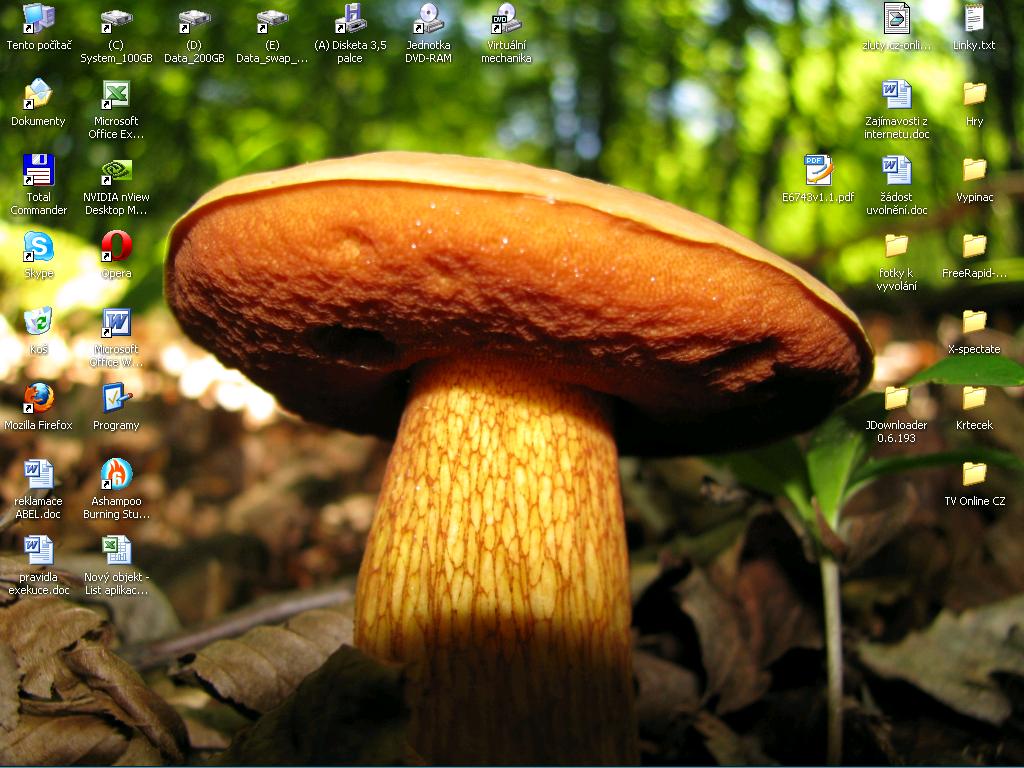This screenshot has height=768, width=1024.
Task: Click the Linky.txt text file
Action: [x=974, y=19]
